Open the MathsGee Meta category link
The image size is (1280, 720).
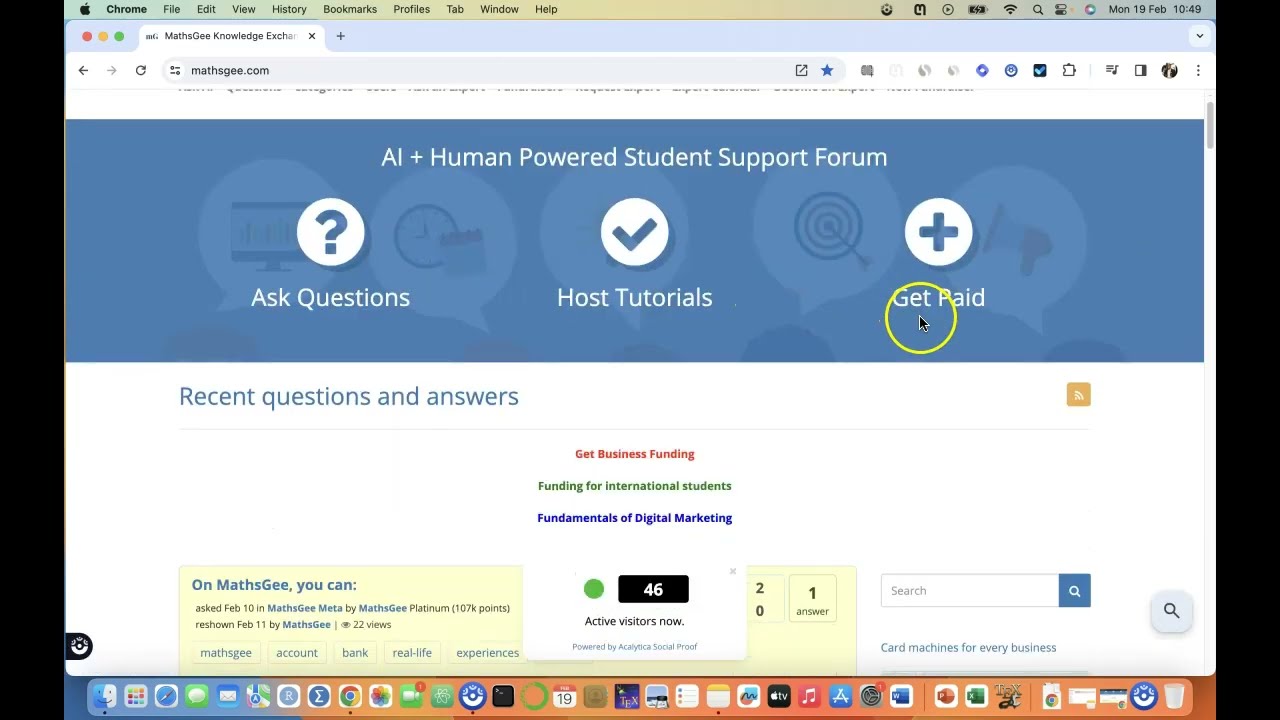click(x=305, y=608)
